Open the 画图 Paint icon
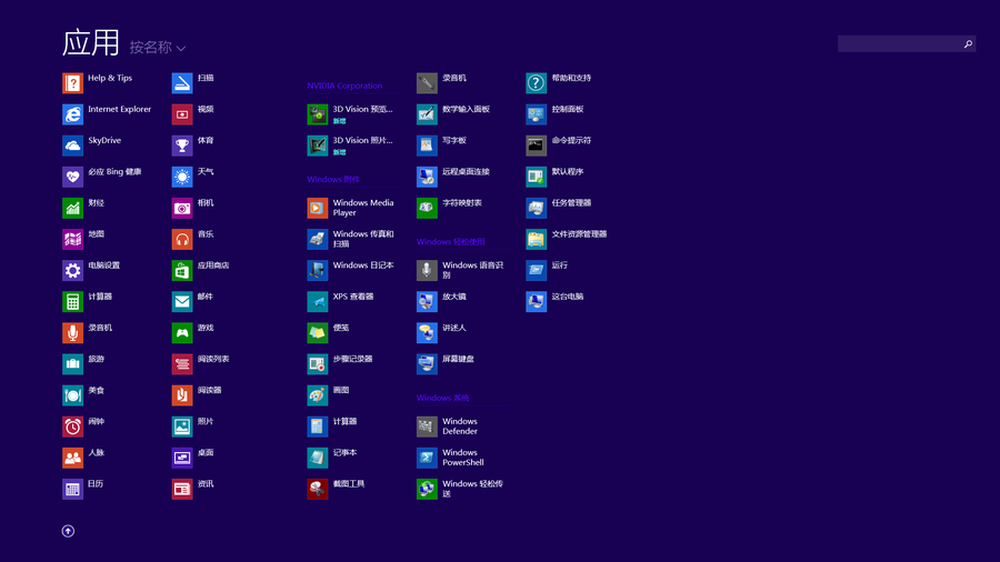1000x562 pixels. click(x=318, y=396)
